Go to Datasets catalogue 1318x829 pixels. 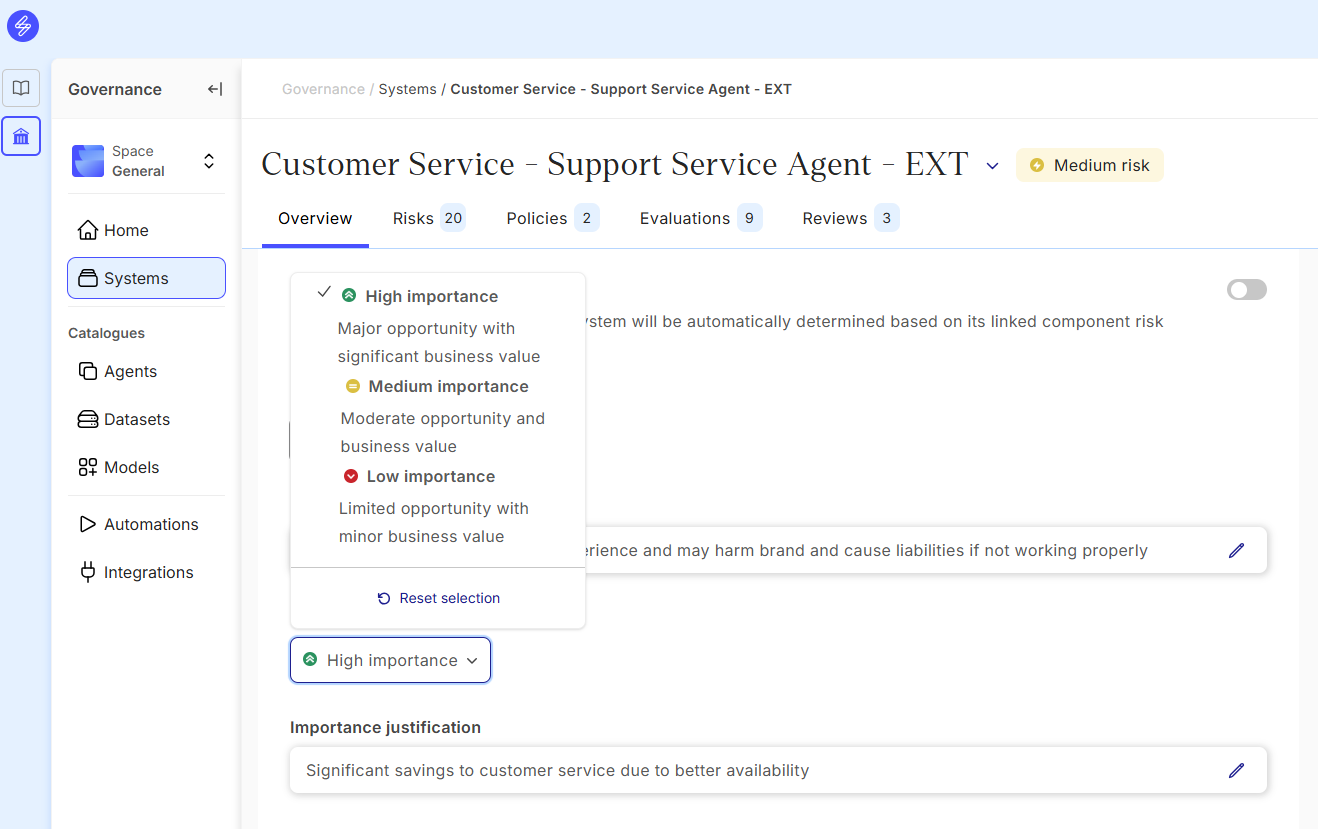coord(136,419)
